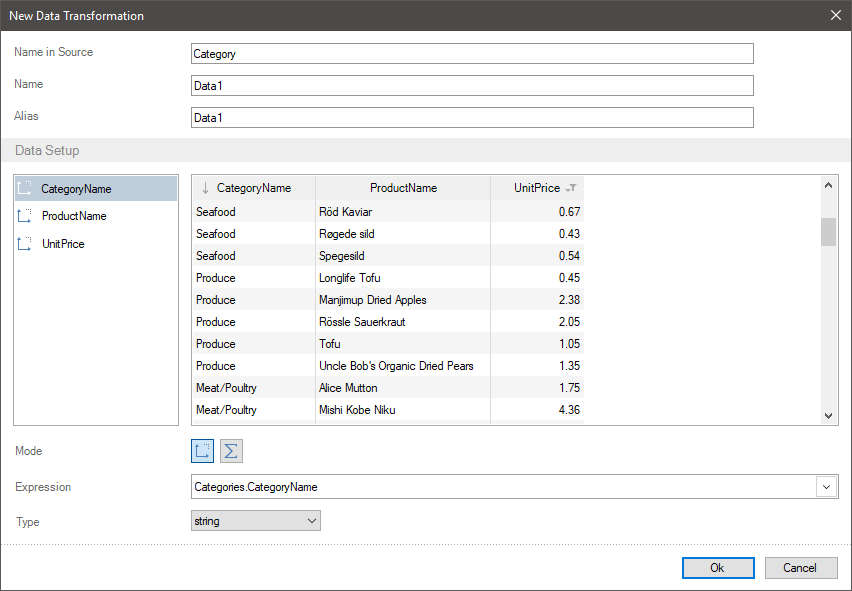Select the ProductName item in field list
The height and width of the screenshot is (591, 852).
74,216
